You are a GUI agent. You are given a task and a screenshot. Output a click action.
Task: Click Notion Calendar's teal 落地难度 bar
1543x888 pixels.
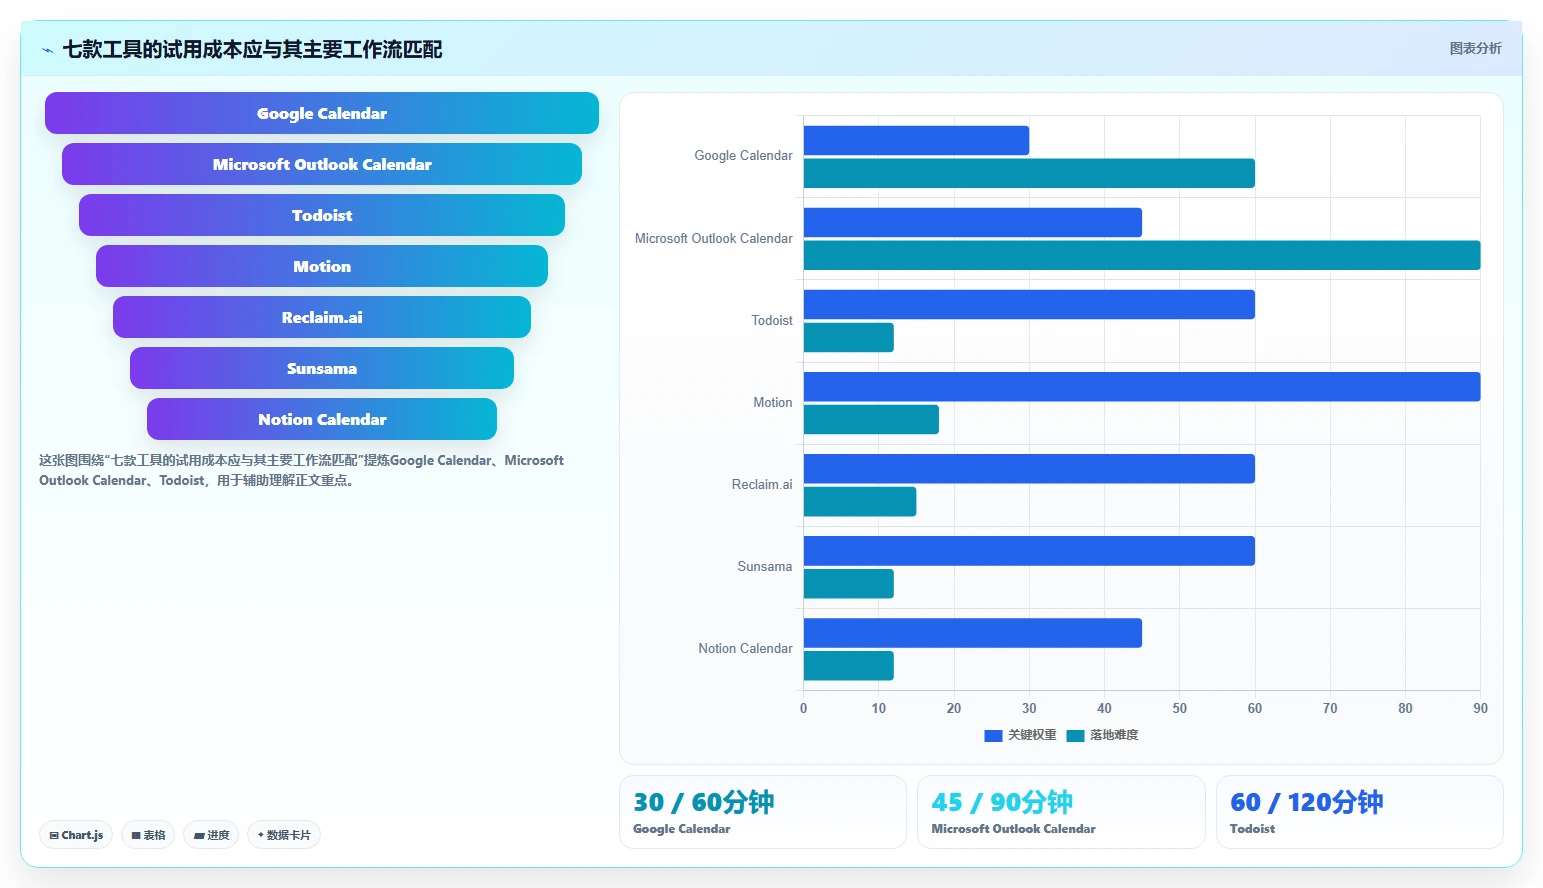pos(849,665)
